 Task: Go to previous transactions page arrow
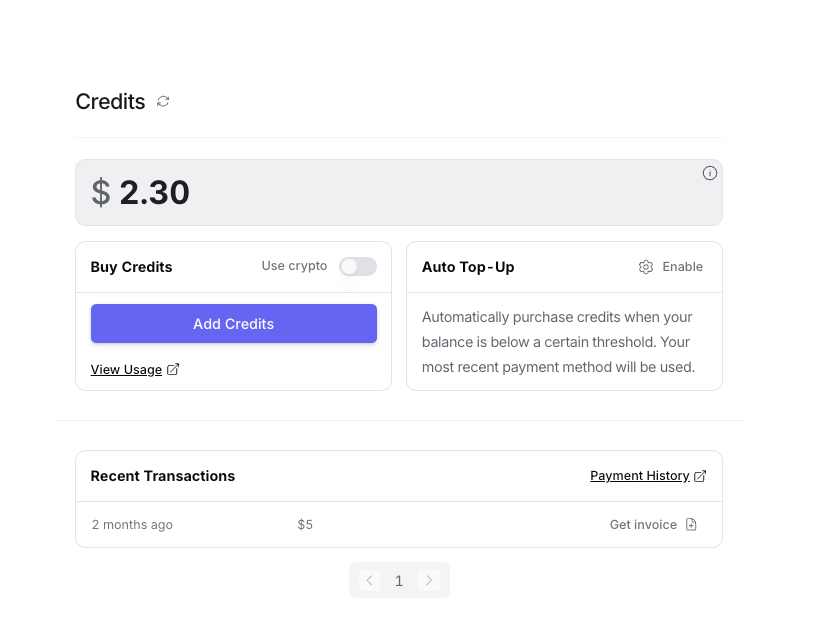point(369,580)
